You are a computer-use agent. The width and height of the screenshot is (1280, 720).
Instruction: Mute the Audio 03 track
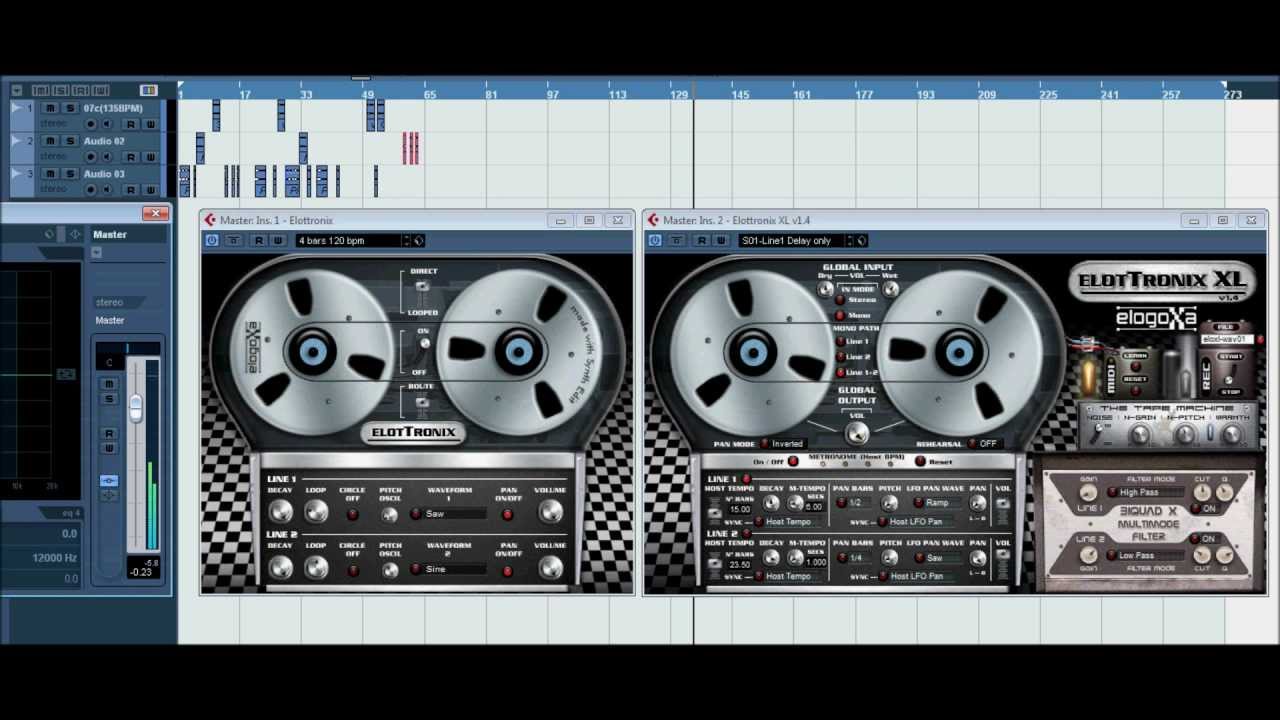click(x=50, y=174)
